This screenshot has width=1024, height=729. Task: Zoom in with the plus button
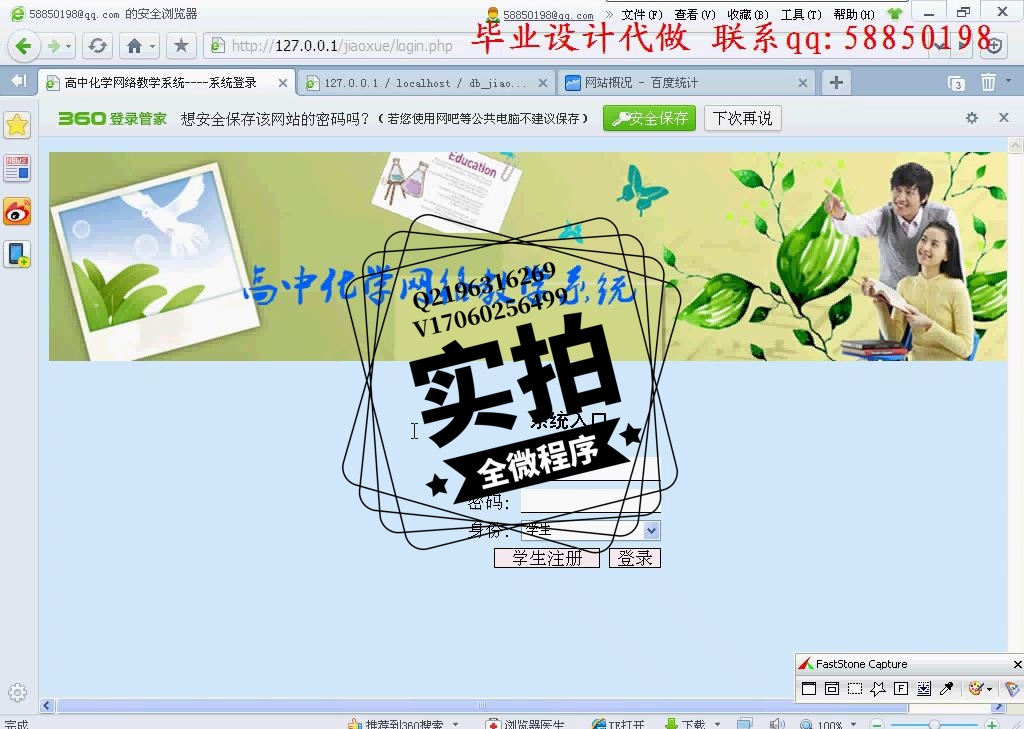click(993, 724)
